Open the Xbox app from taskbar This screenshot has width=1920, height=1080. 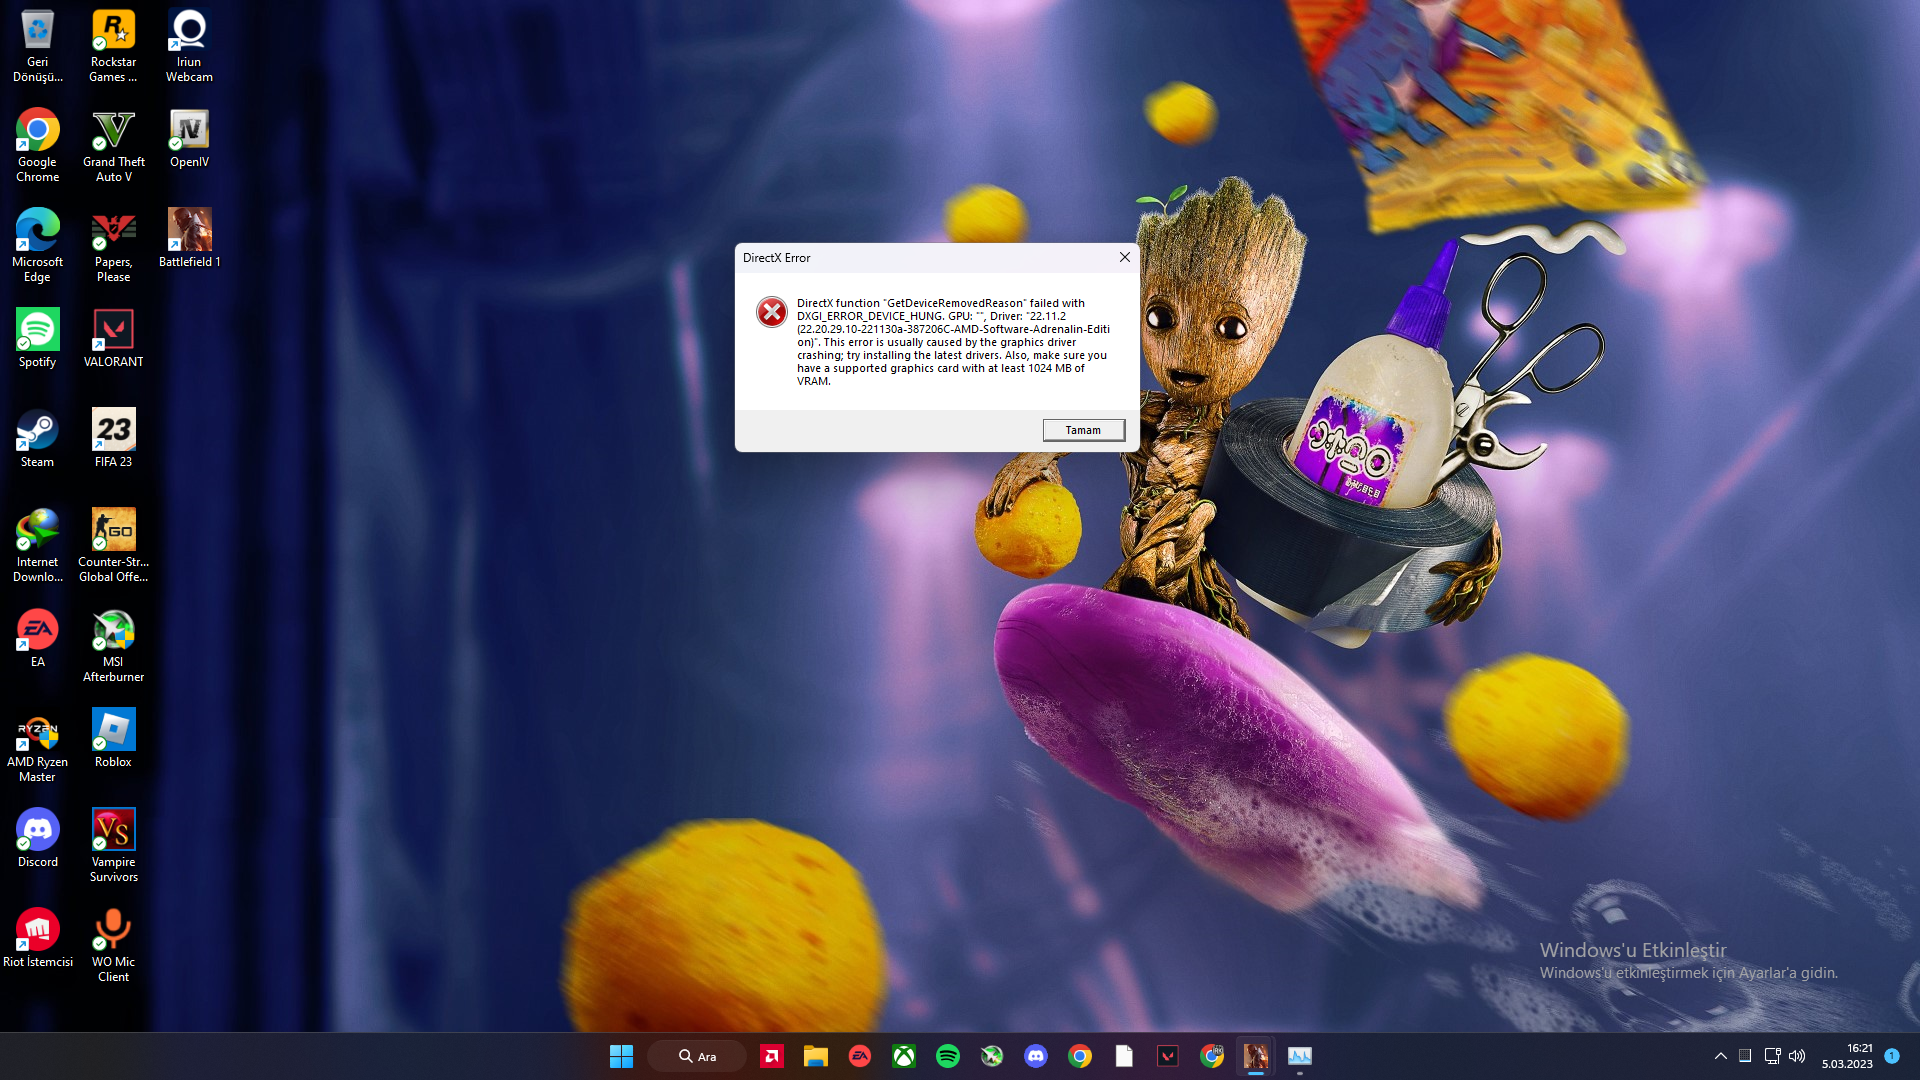[x=903, y=1056]
